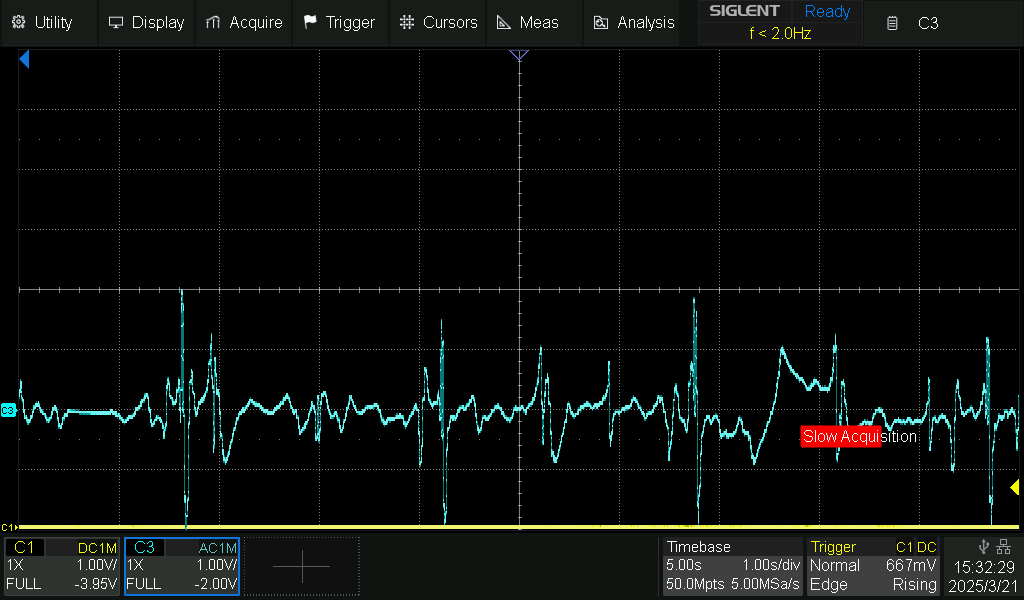This screenshot has height=600, width=1024.
Task: Open the Acquire waveform icon
Action: coord(212,22)
